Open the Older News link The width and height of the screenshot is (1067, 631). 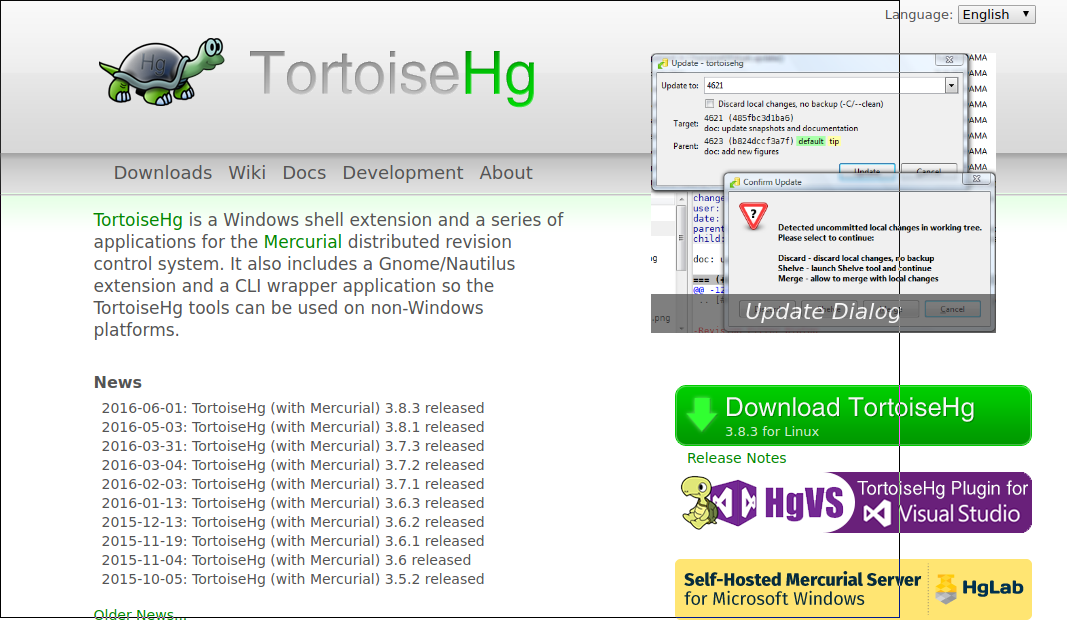[140, 615]
